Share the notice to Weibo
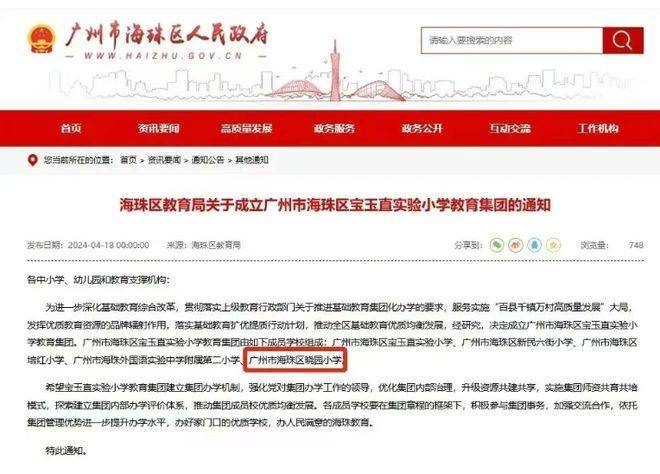This screenshot has width=660, height=474. point(516,245)
